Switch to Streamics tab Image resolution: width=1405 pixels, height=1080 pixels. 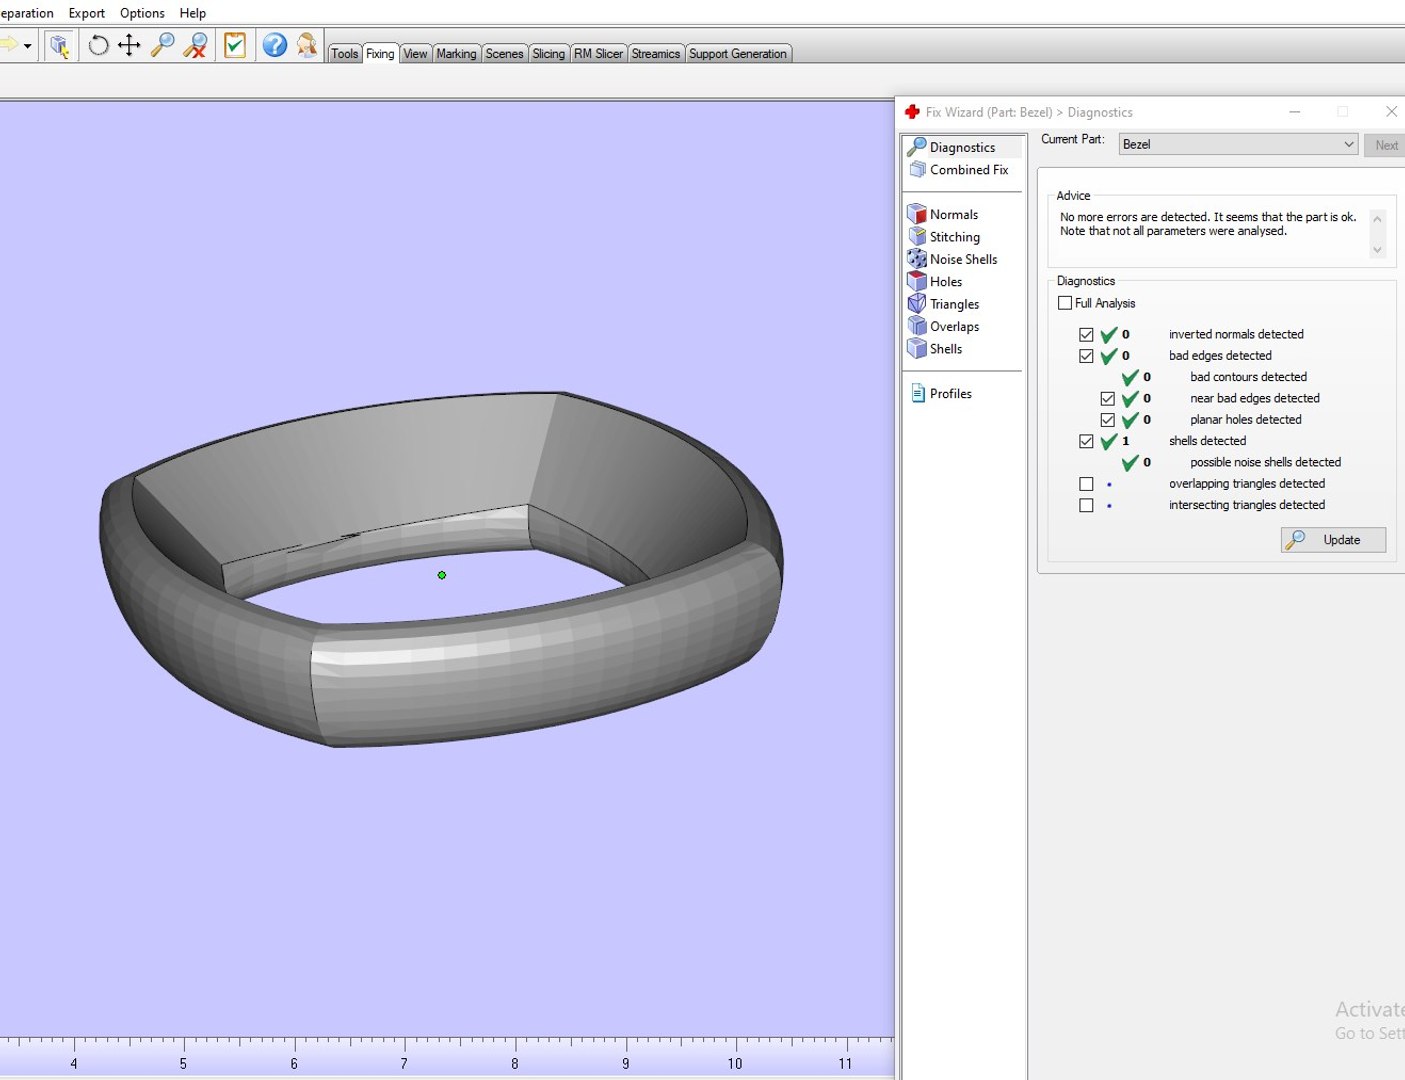pos(656,54)
